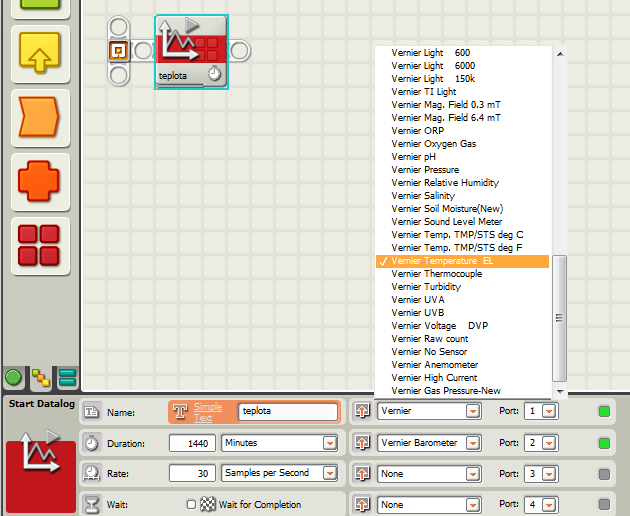
Task: Click the checkered flag Wait for Completion icon
Action: (x=208, y=504)
